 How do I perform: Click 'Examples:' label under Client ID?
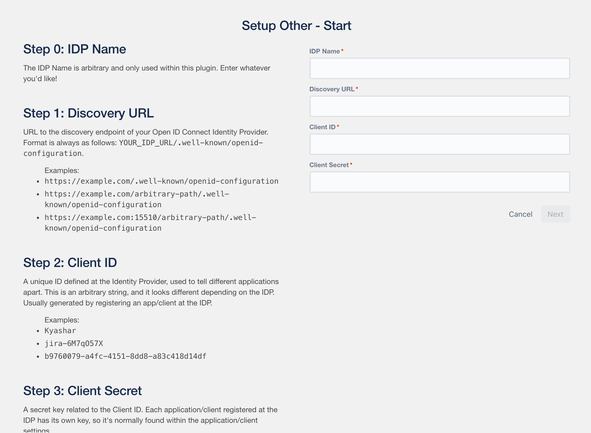62,320
